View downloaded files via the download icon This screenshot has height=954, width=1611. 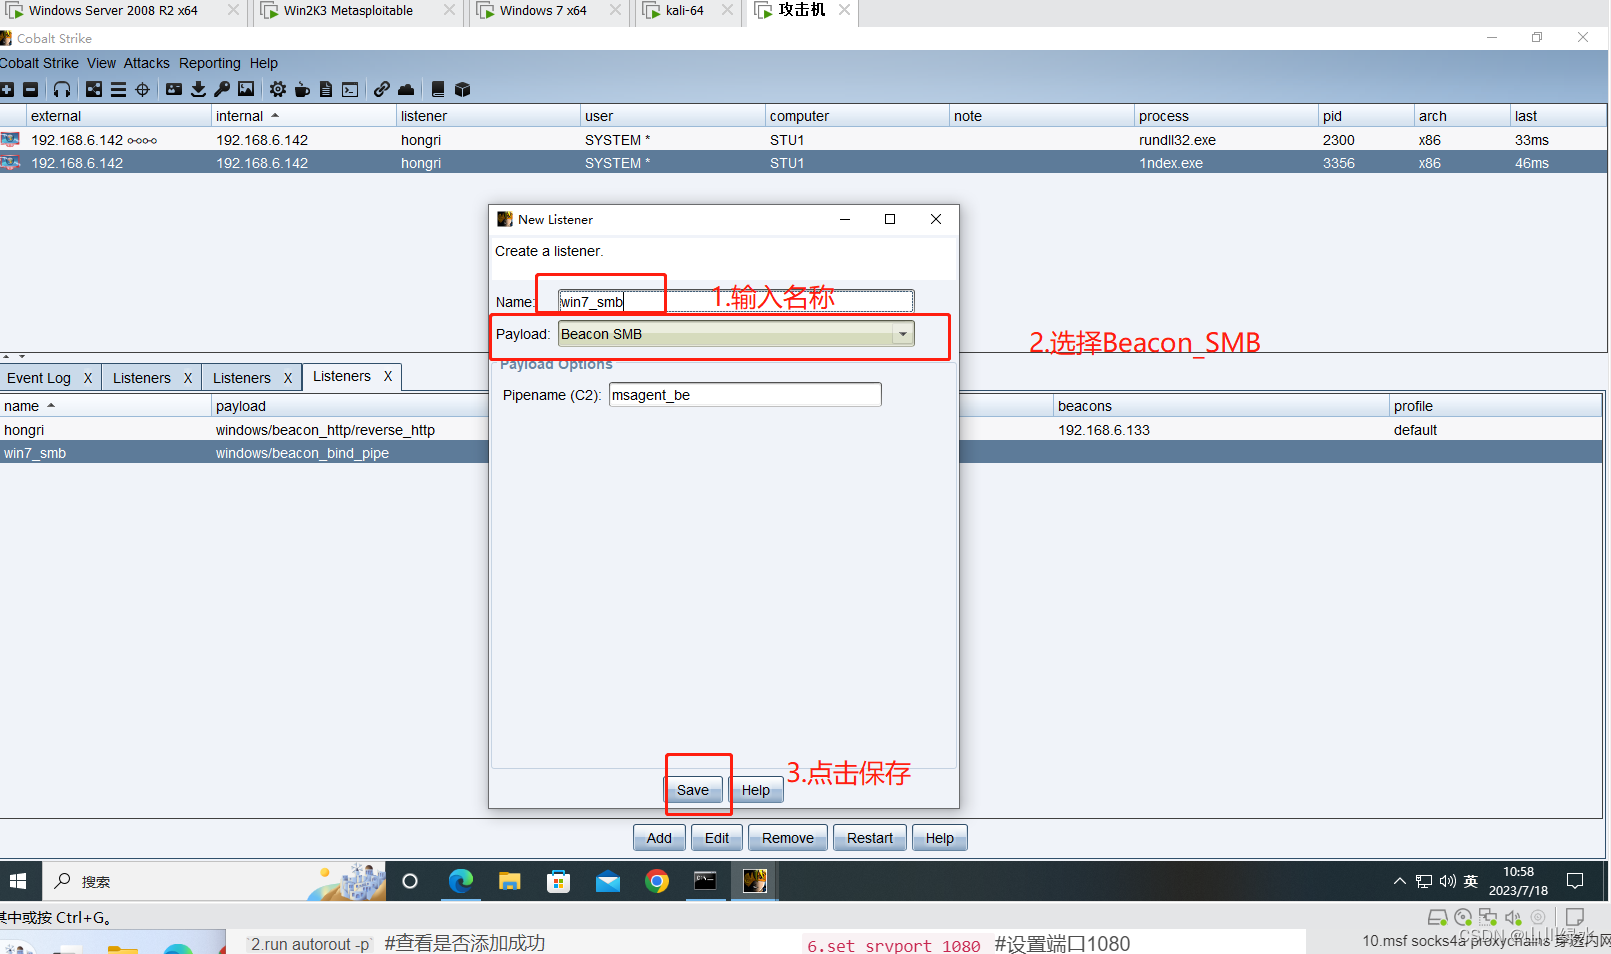coord(198,90)
